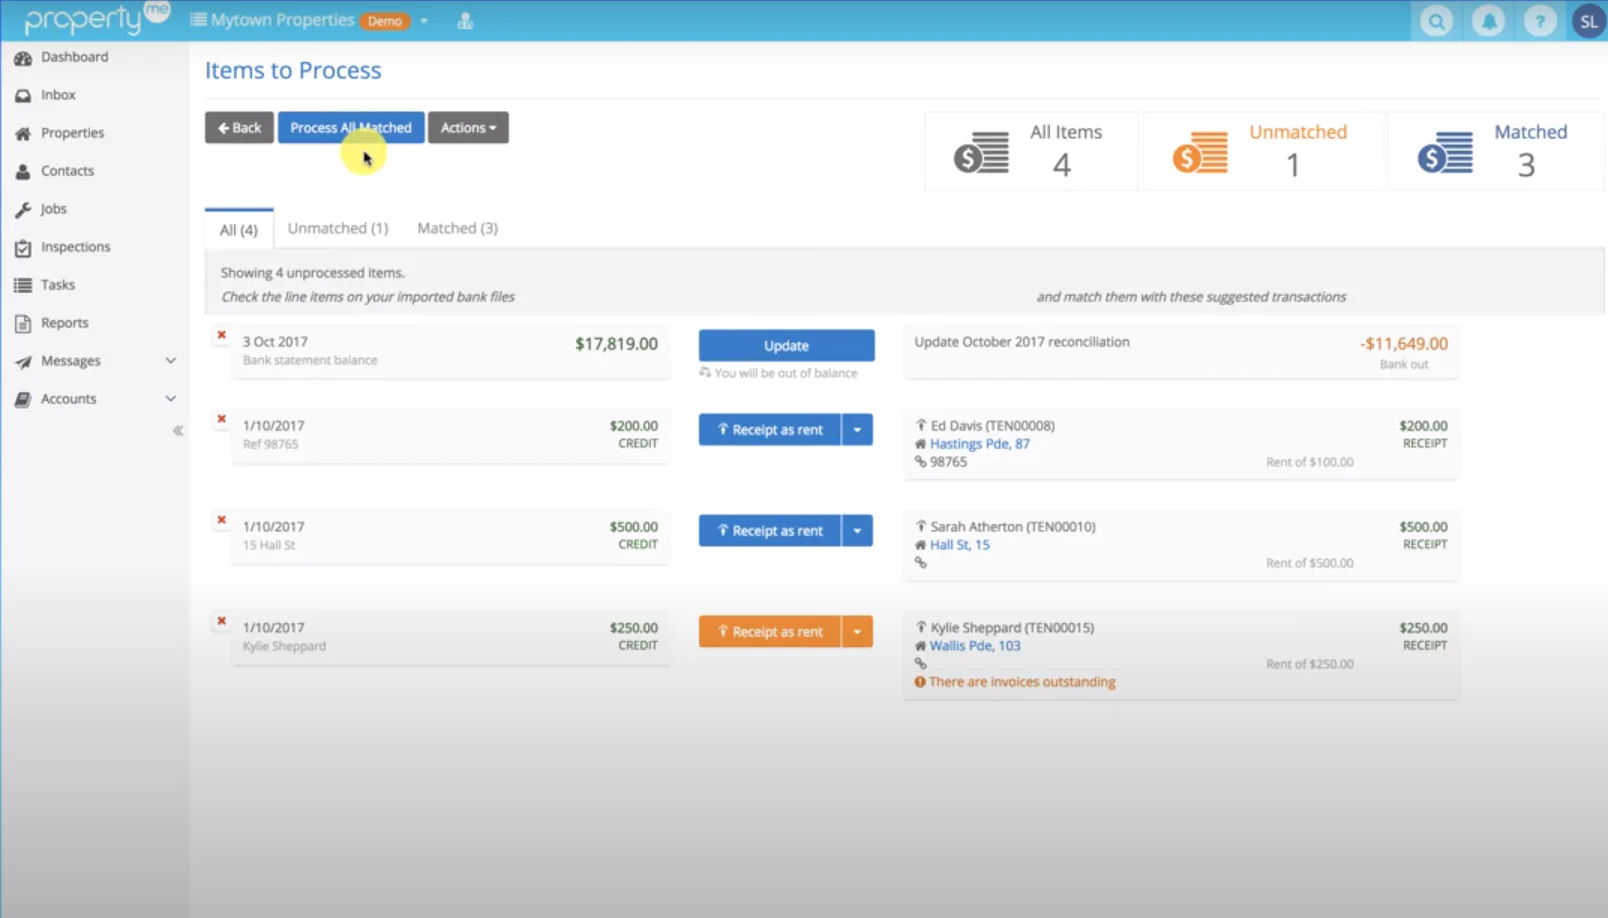Click the Inbox sidebar icon
Viewport: 1608px width, 918px height.
point(23,96)
